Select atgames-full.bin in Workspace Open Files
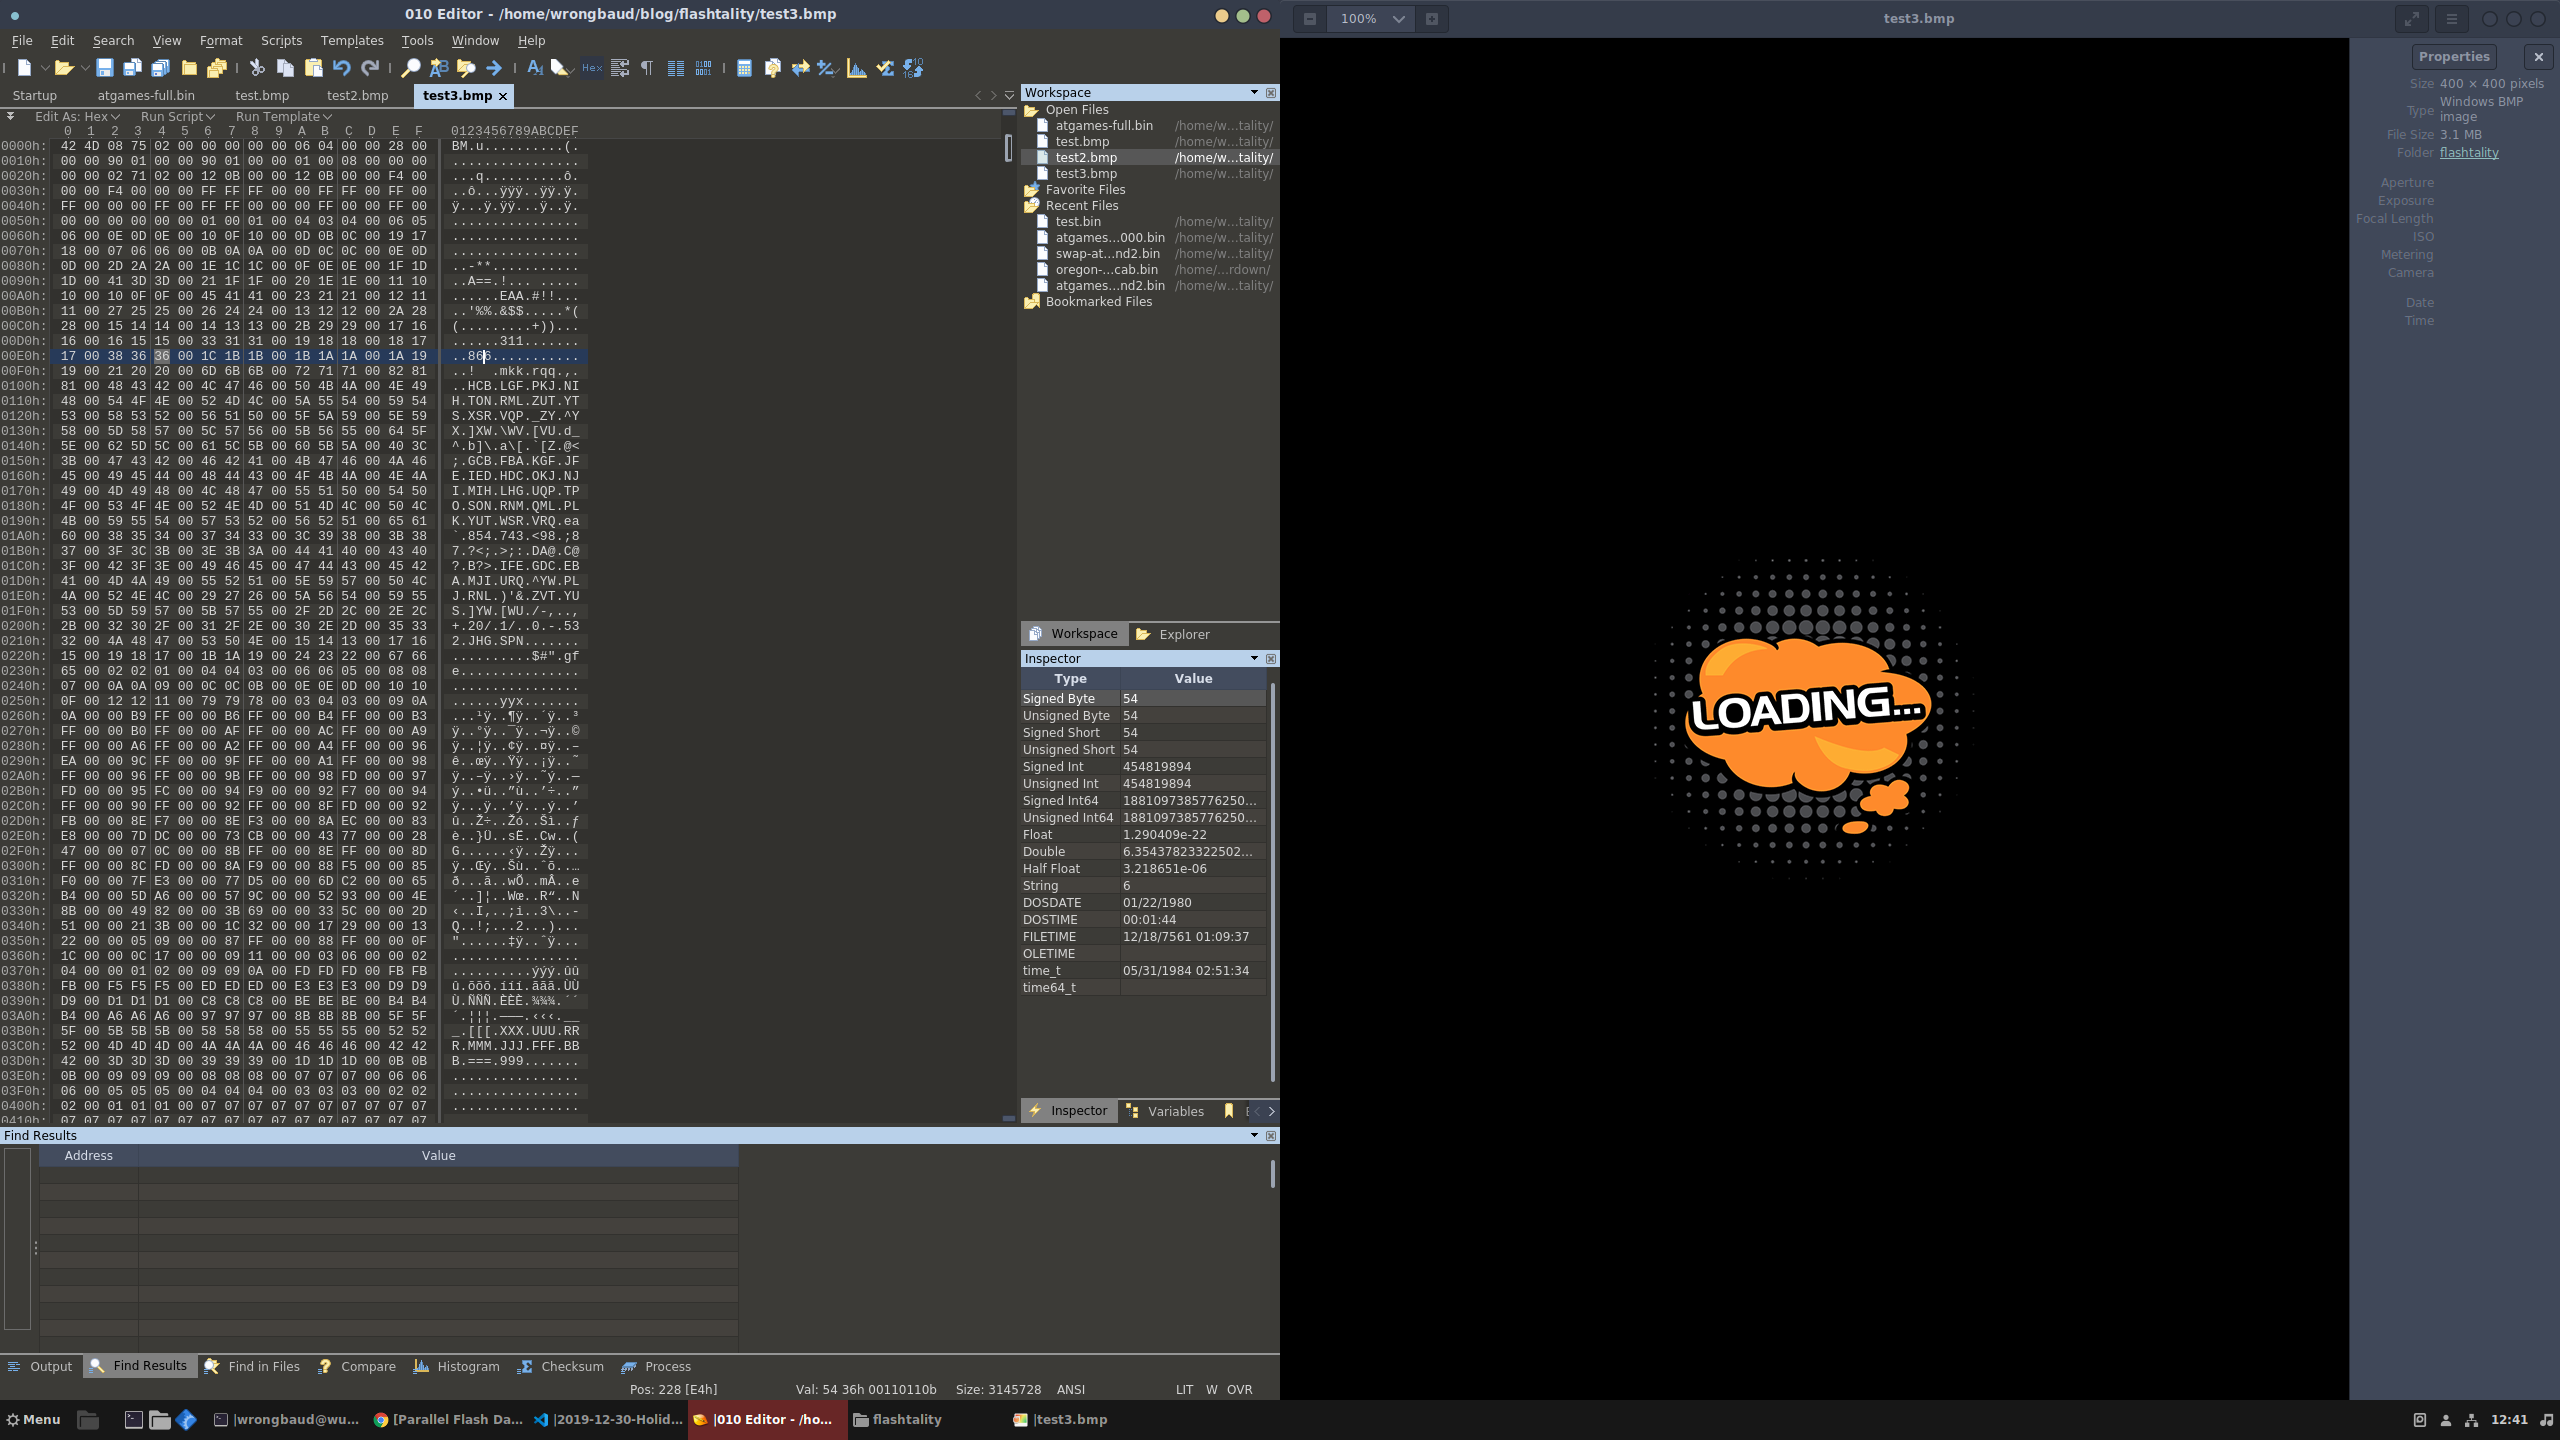The width and height of the screenshot is (2560, 1440). (x=1104, y=126)
